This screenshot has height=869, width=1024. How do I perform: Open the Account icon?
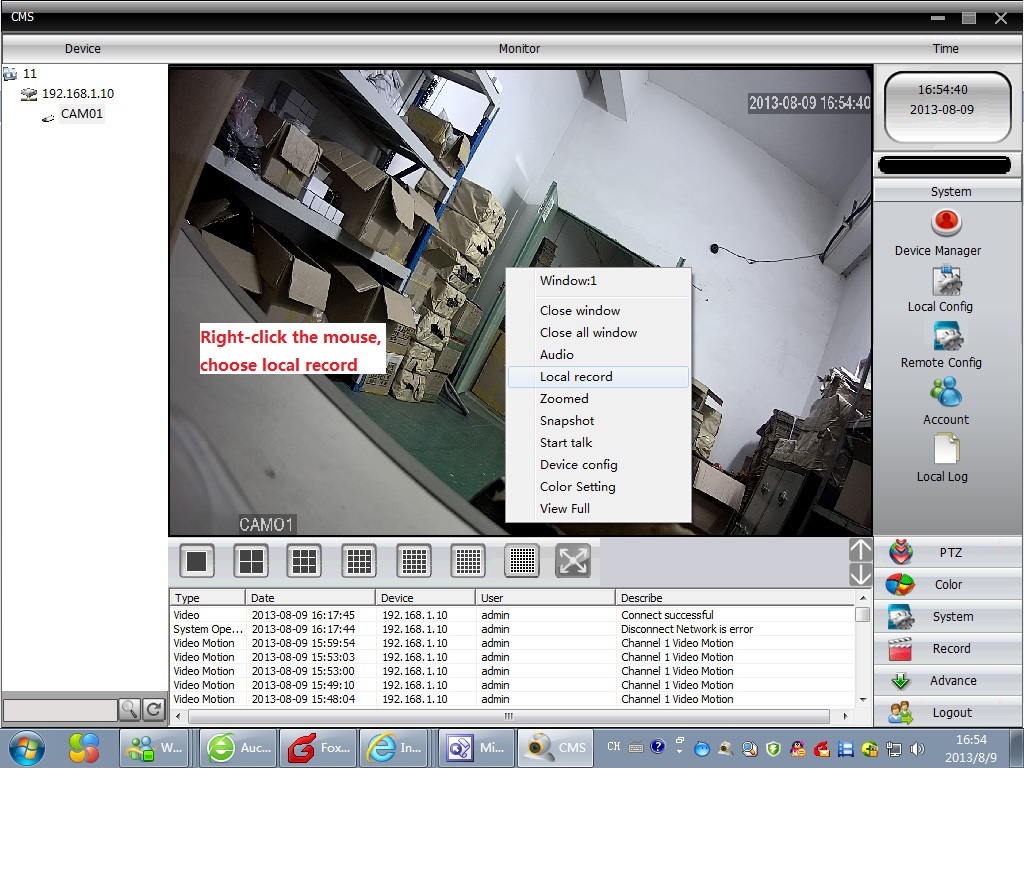[x=945, y=391]
